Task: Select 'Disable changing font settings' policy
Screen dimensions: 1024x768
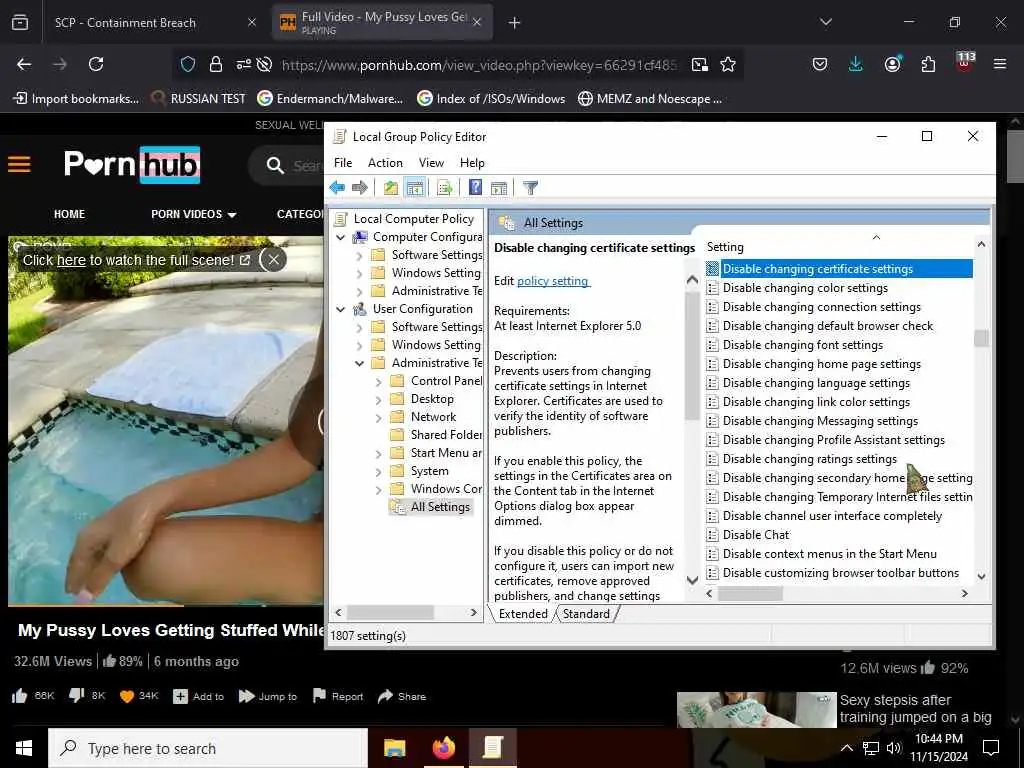Action: [803, 345]
